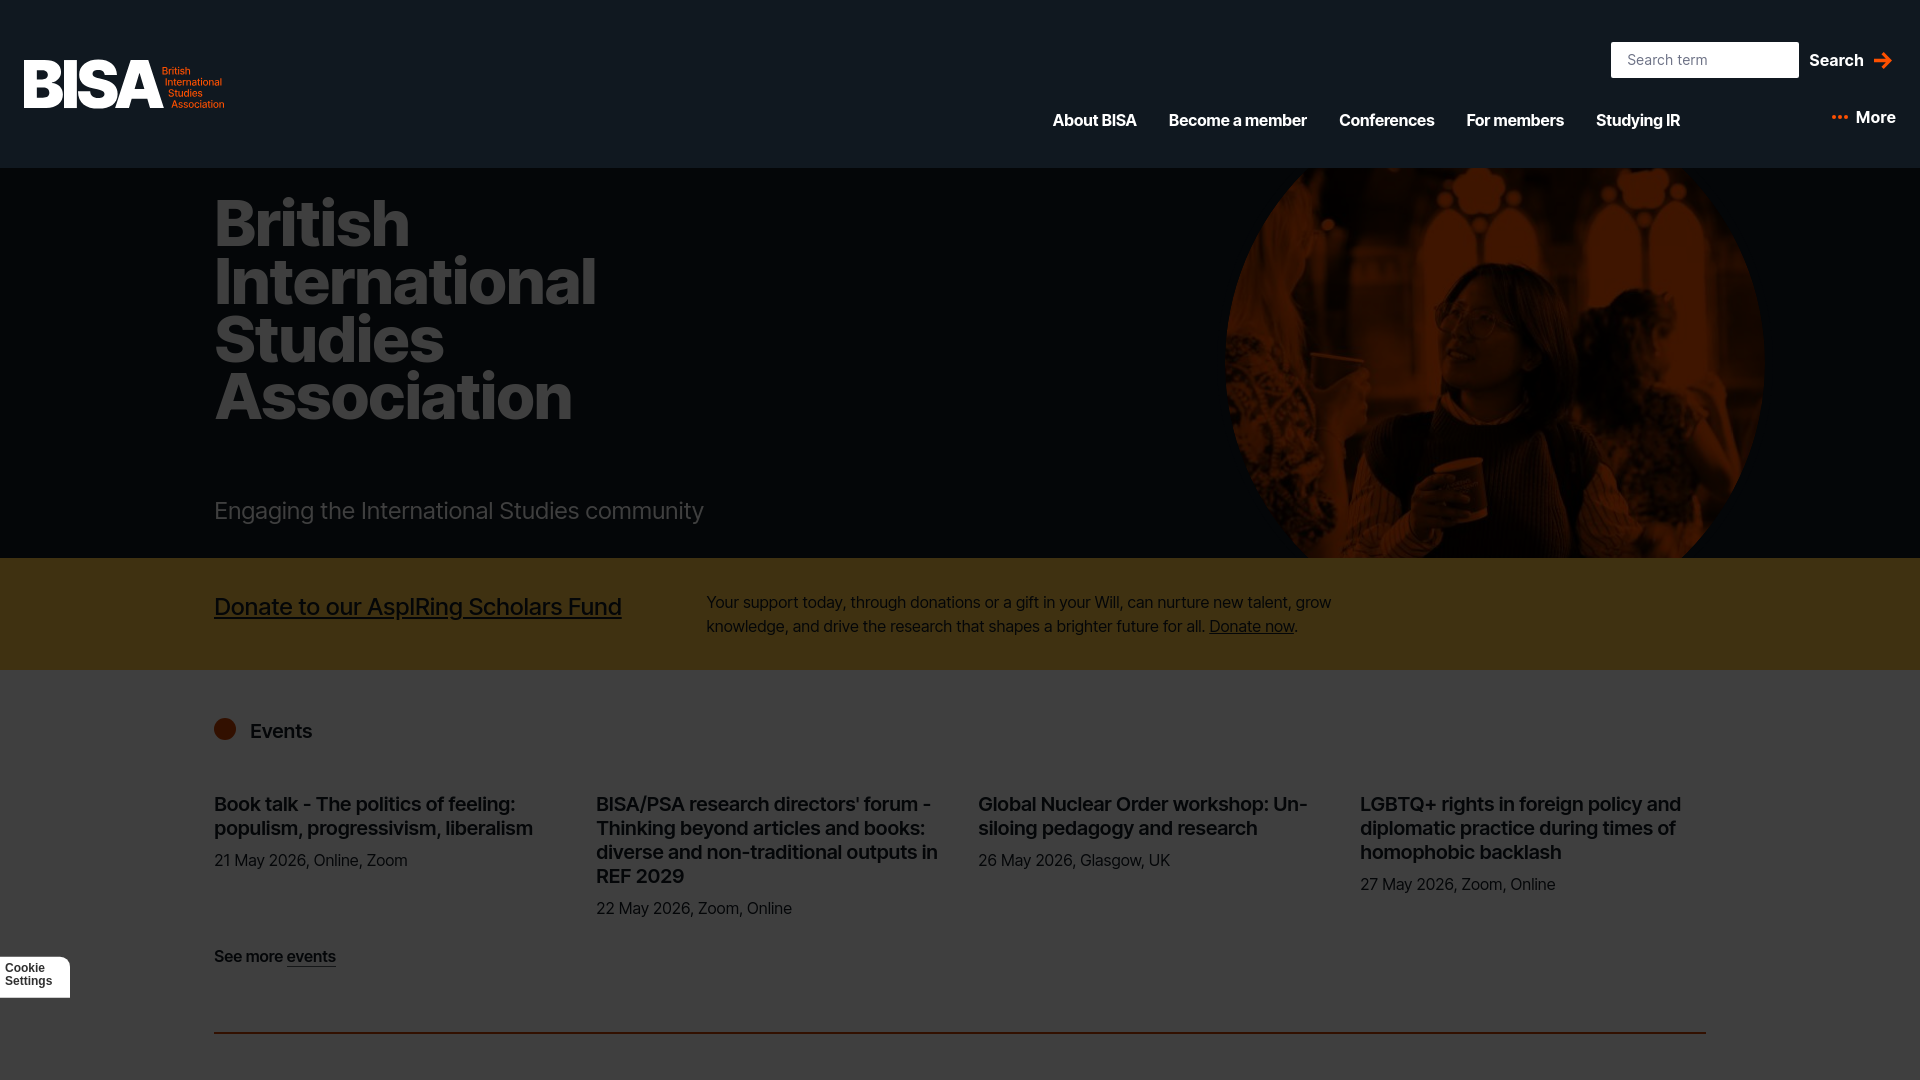Open the About BISA menu
This screenshot has height=1080, width=1920.
[x=1094, y=120]
